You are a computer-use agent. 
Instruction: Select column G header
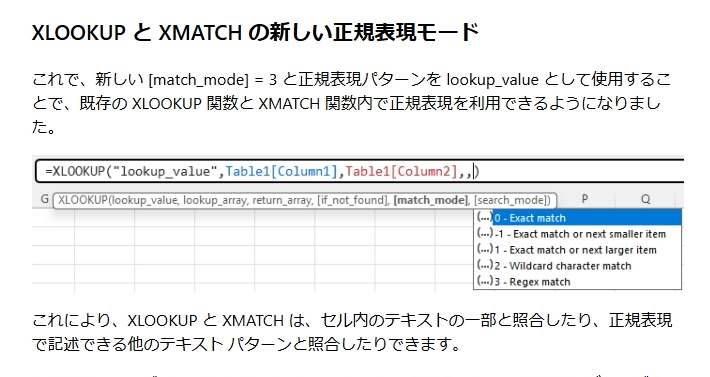coord(44,199)
